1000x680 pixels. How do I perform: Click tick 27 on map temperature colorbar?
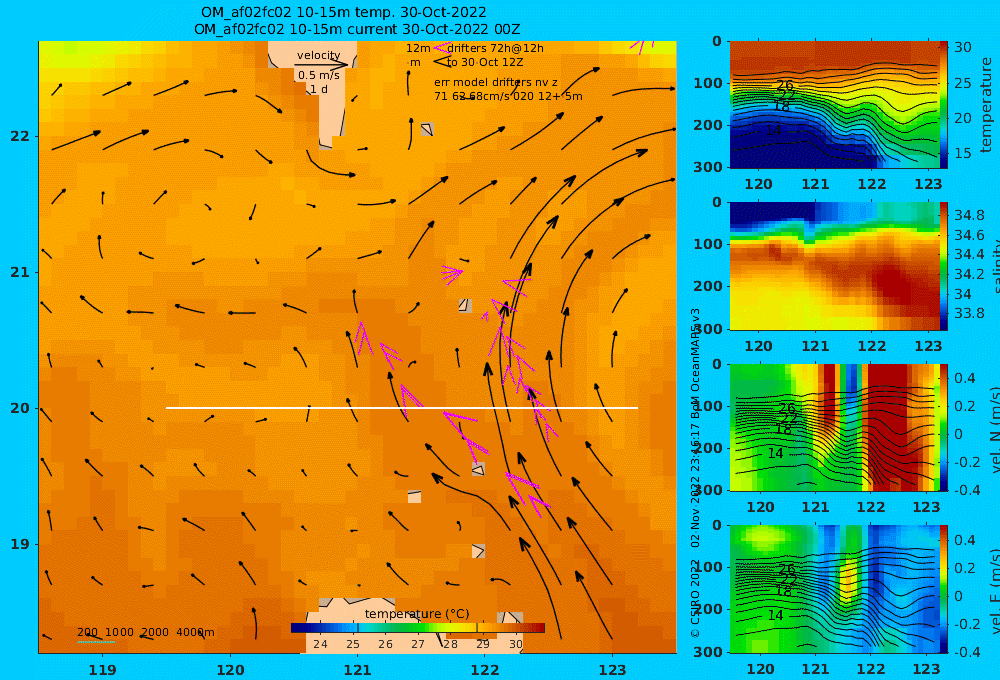point(417,644)
